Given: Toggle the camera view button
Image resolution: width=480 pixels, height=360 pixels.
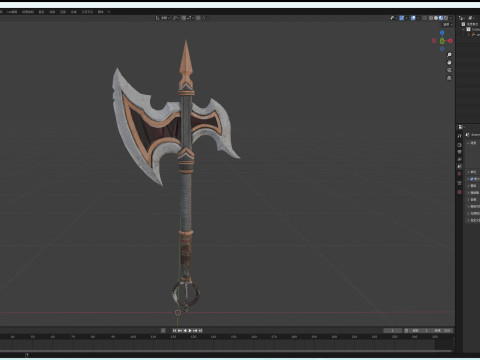Looking at the screenshot, I should coord(449,70).
